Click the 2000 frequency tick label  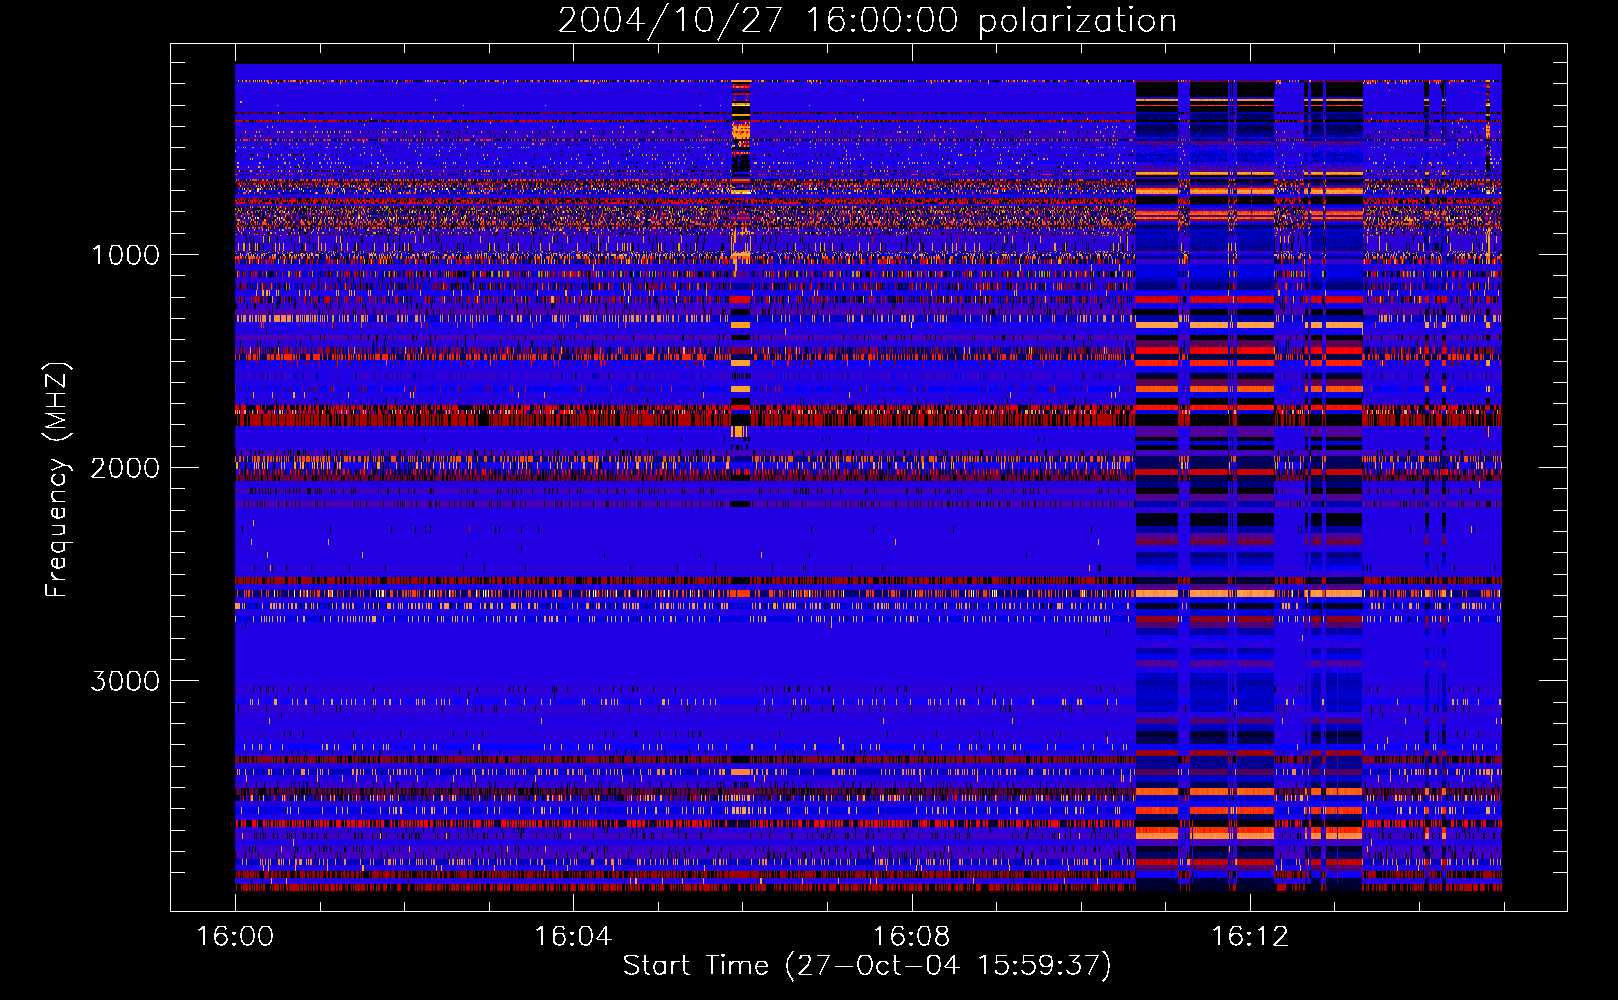point(126,468)
